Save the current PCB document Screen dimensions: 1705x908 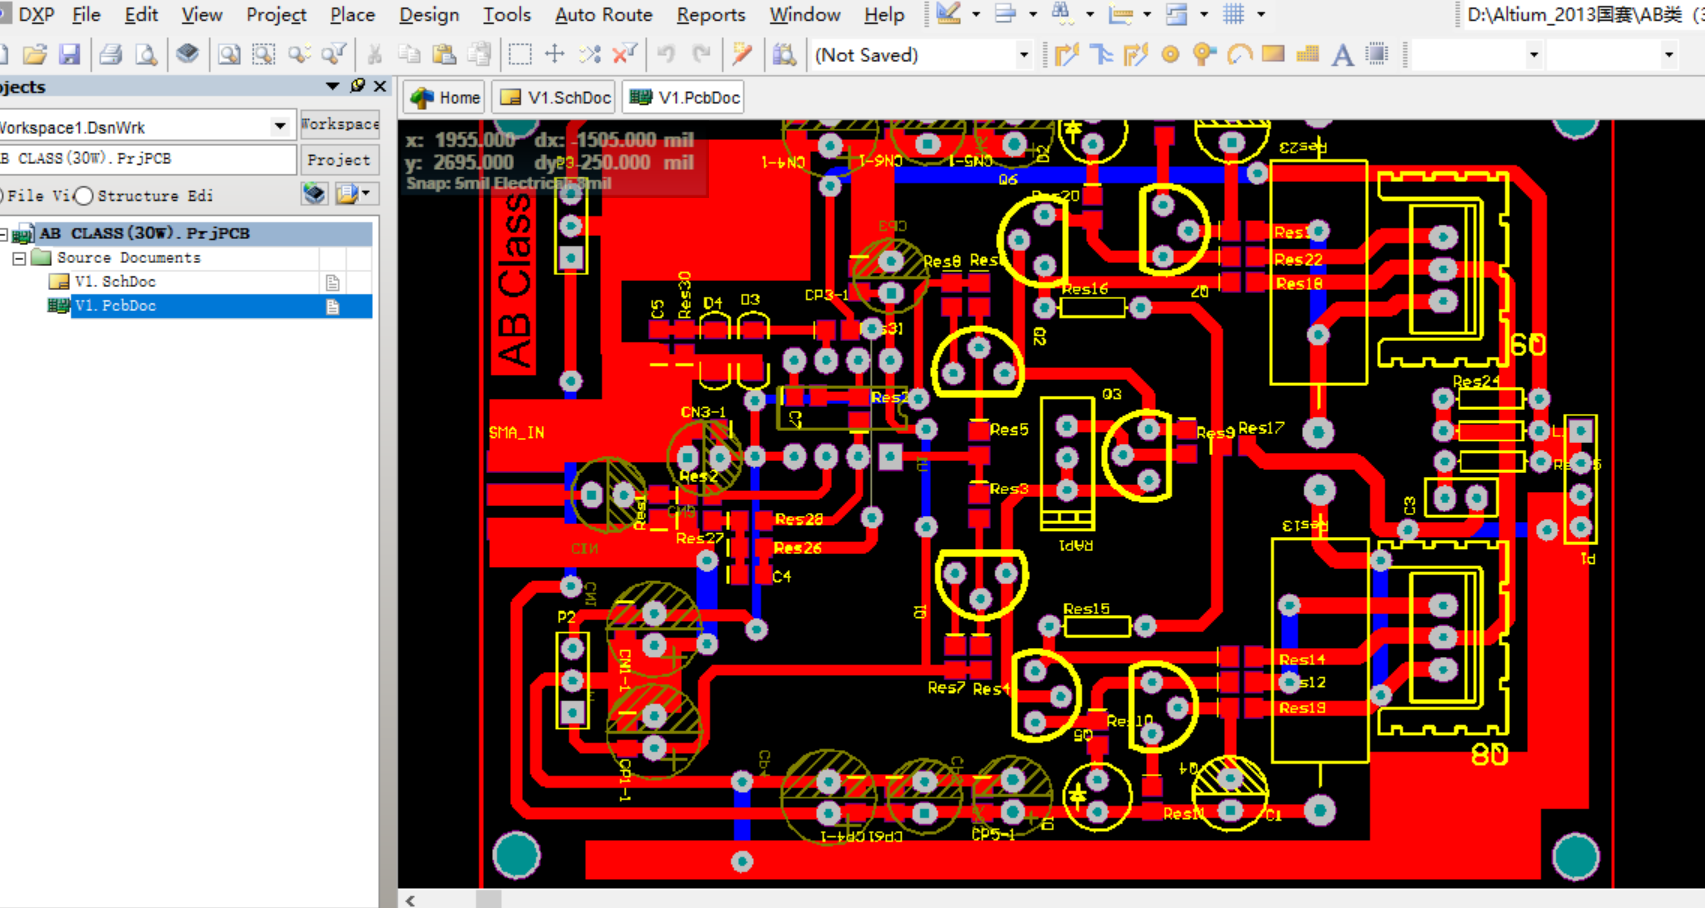(69, 54)
